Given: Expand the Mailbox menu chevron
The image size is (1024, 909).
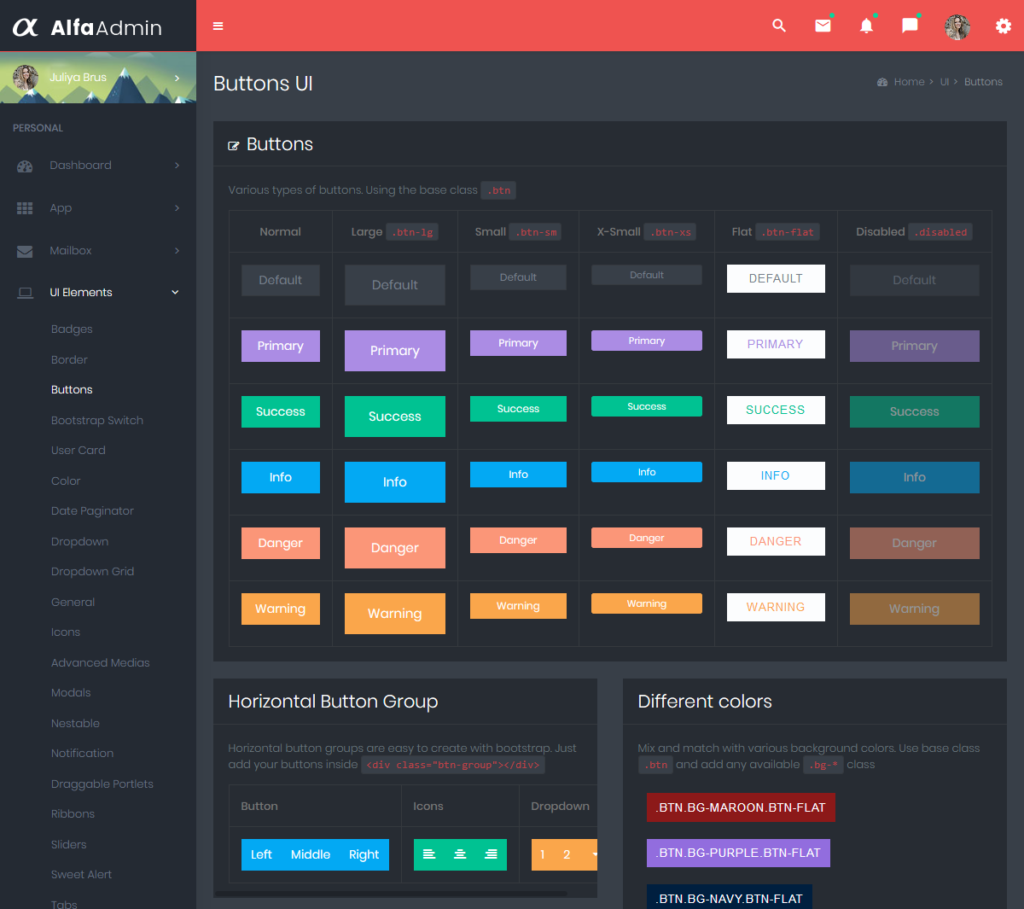Looking at the screenshot, I should [177, 250].
